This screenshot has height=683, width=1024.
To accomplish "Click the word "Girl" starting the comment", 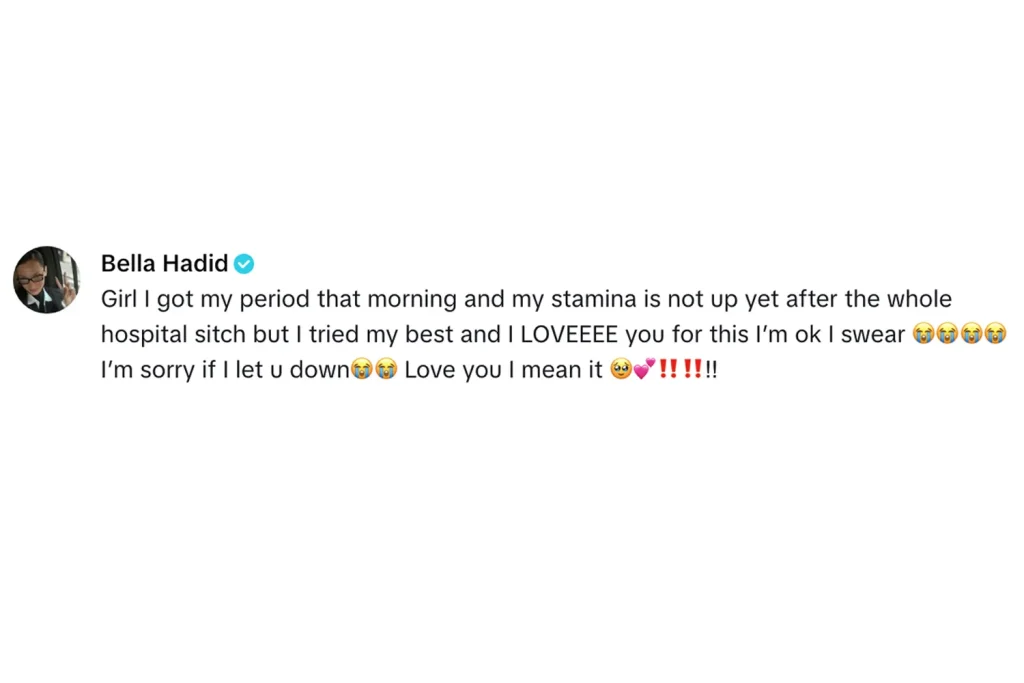I will [119, 299].
